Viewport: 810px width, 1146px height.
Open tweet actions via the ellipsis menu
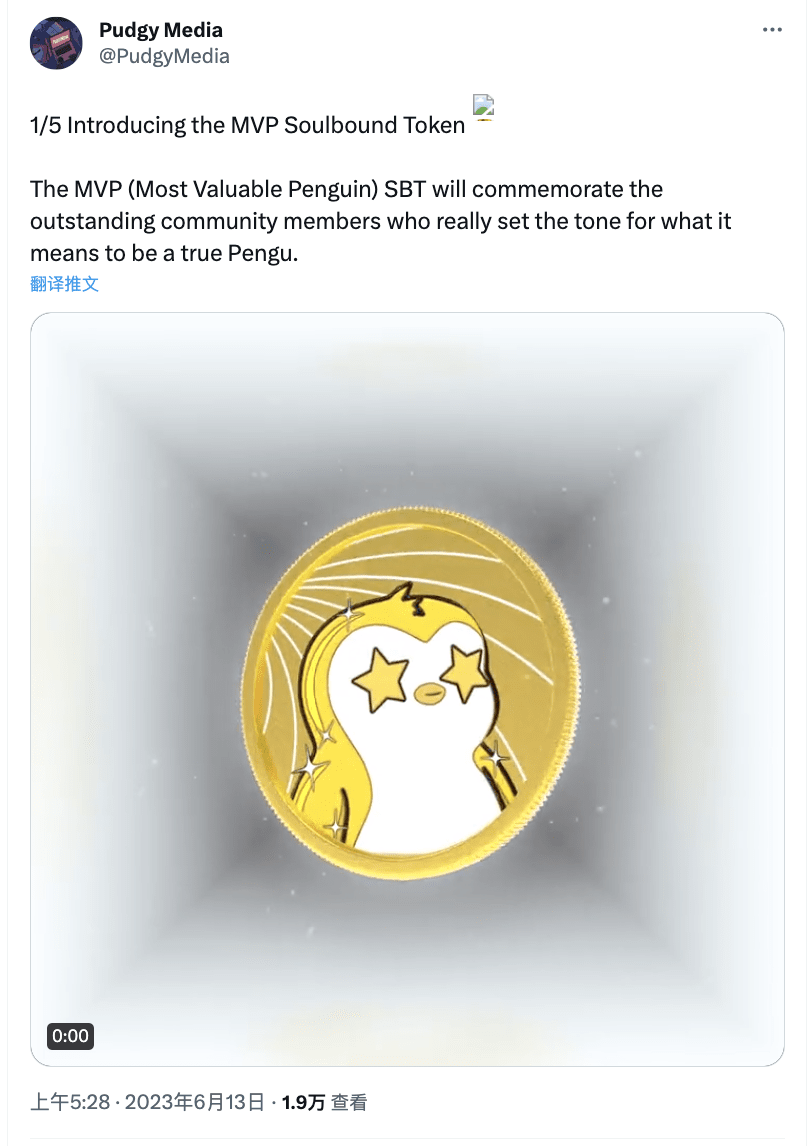(x=771, y=29)
